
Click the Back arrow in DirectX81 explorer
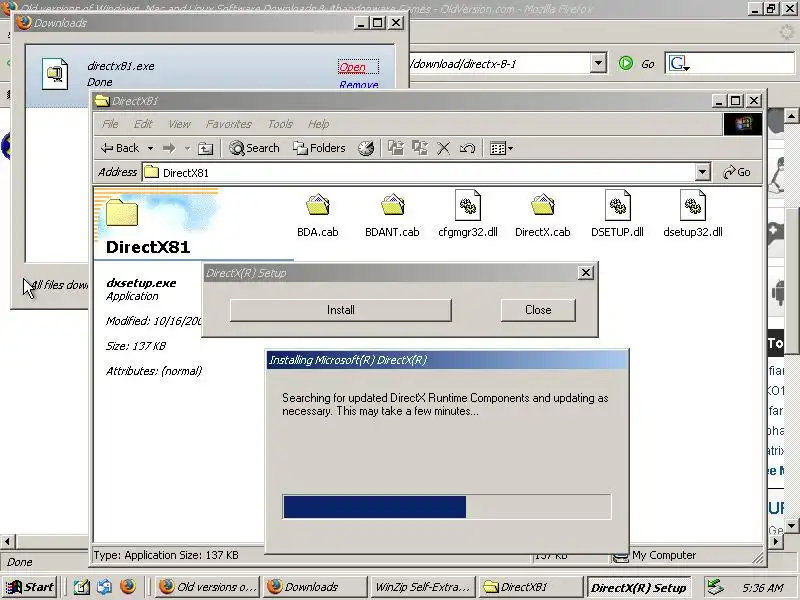pos(120,148)
